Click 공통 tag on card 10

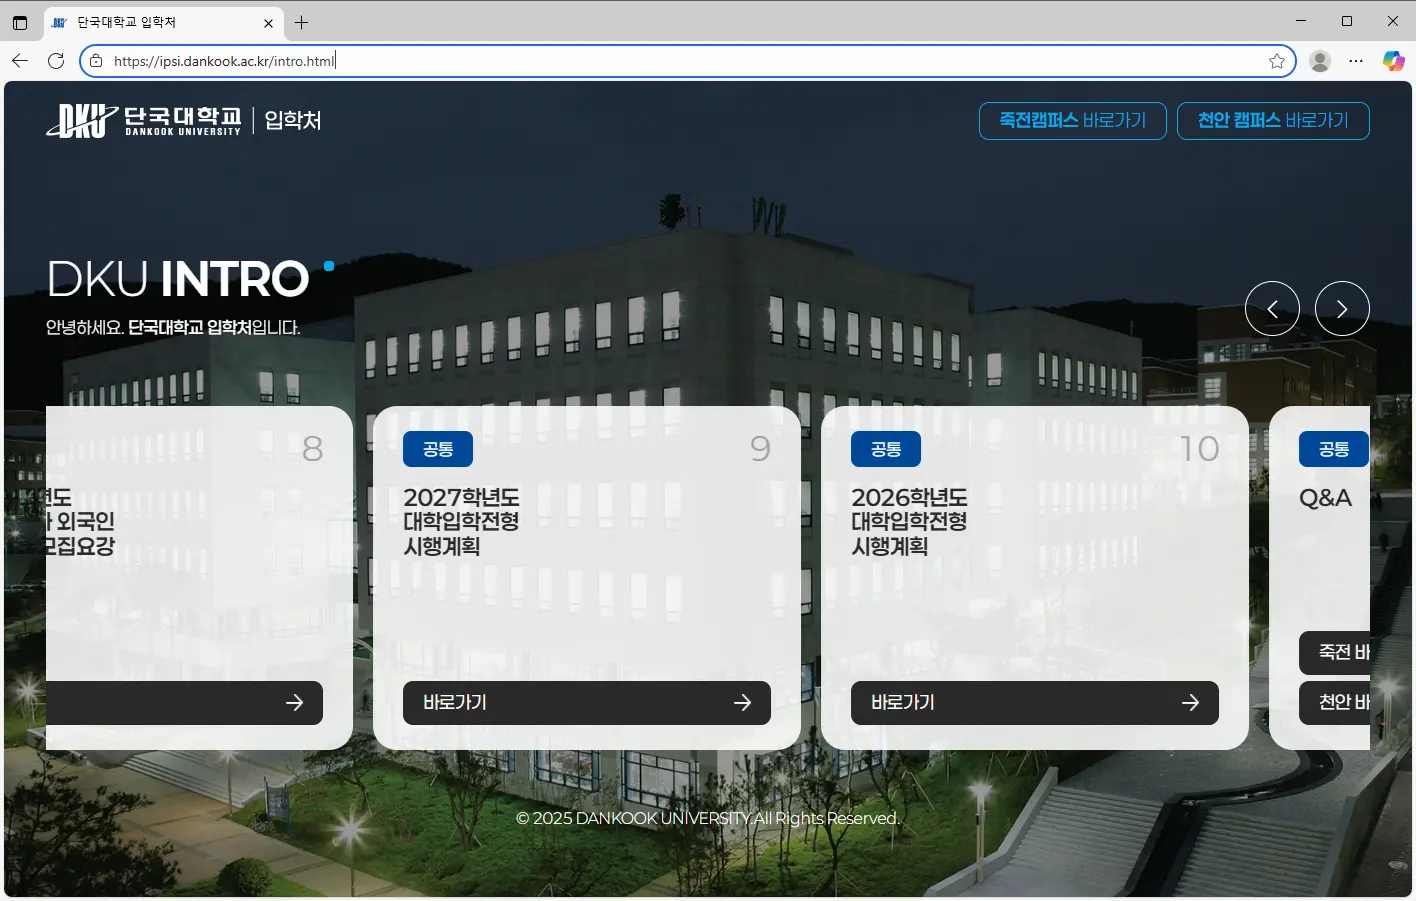pos(886,449)
